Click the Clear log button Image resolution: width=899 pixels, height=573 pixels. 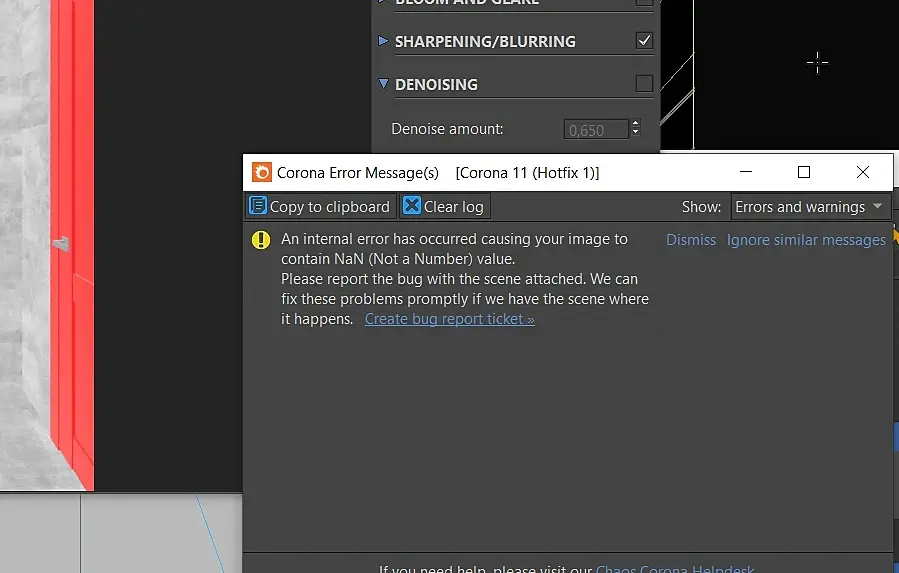pos(444,206)
